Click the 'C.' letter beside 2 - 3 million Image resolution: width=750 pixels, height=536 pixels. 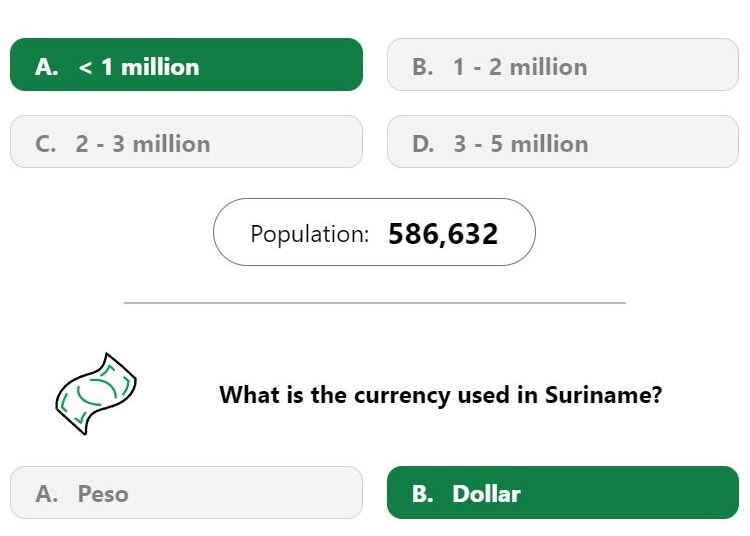pyautogui.click(x=45, y=144)
